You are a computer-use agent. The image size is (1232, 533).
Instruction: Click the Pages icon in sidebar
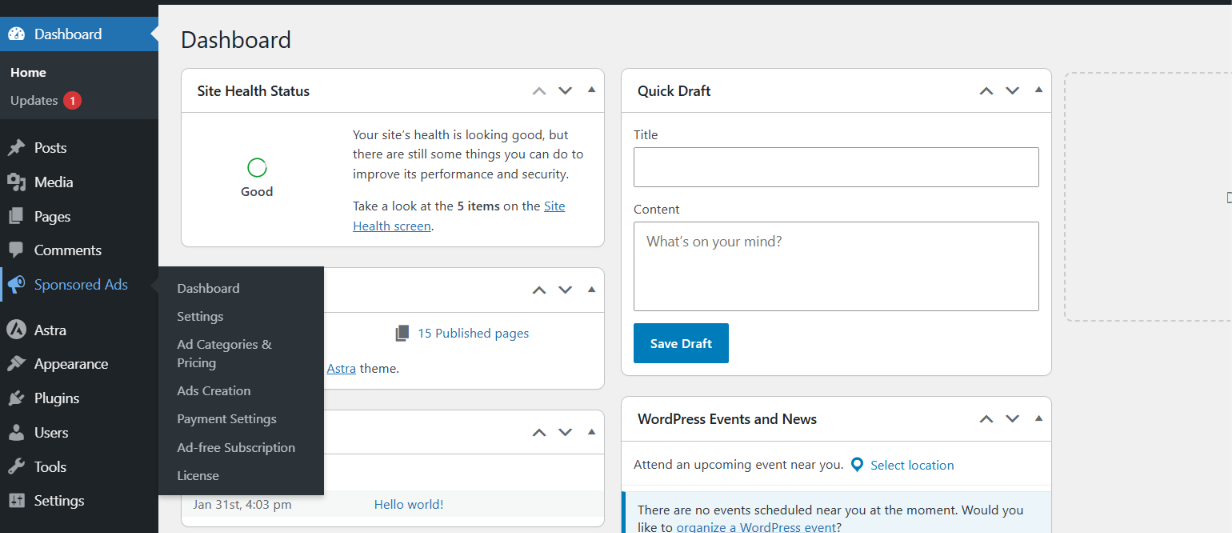pyautogui.click(x=16, y=216)
